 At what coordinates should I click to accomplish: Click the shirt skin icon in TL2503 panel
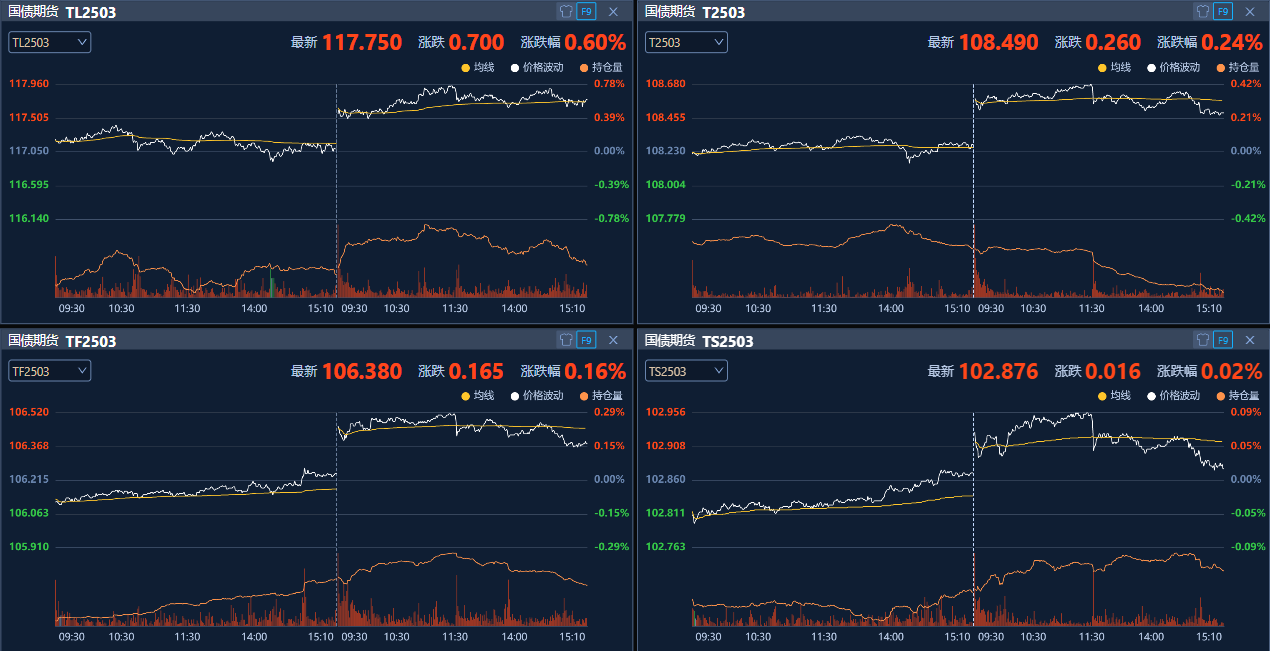[x=566, y=12]
